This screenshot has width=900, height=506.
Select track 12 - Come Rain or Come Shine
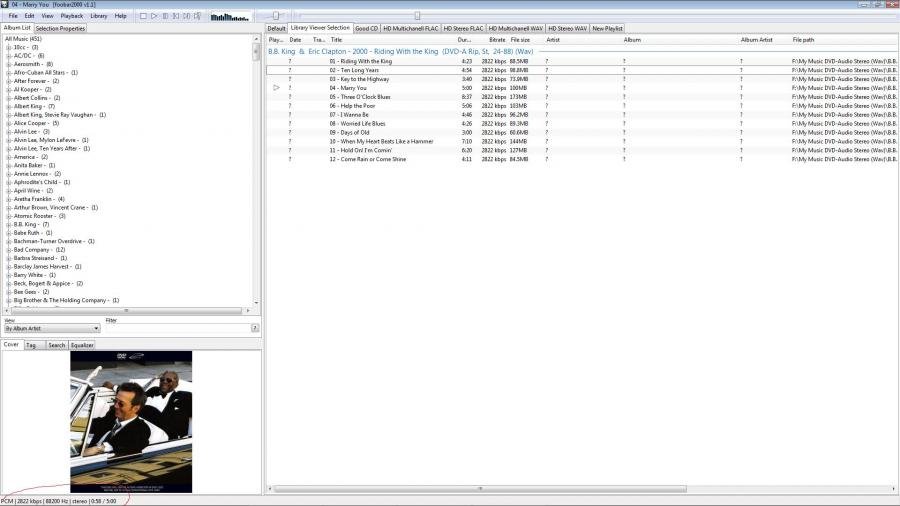tap(582, 159)
